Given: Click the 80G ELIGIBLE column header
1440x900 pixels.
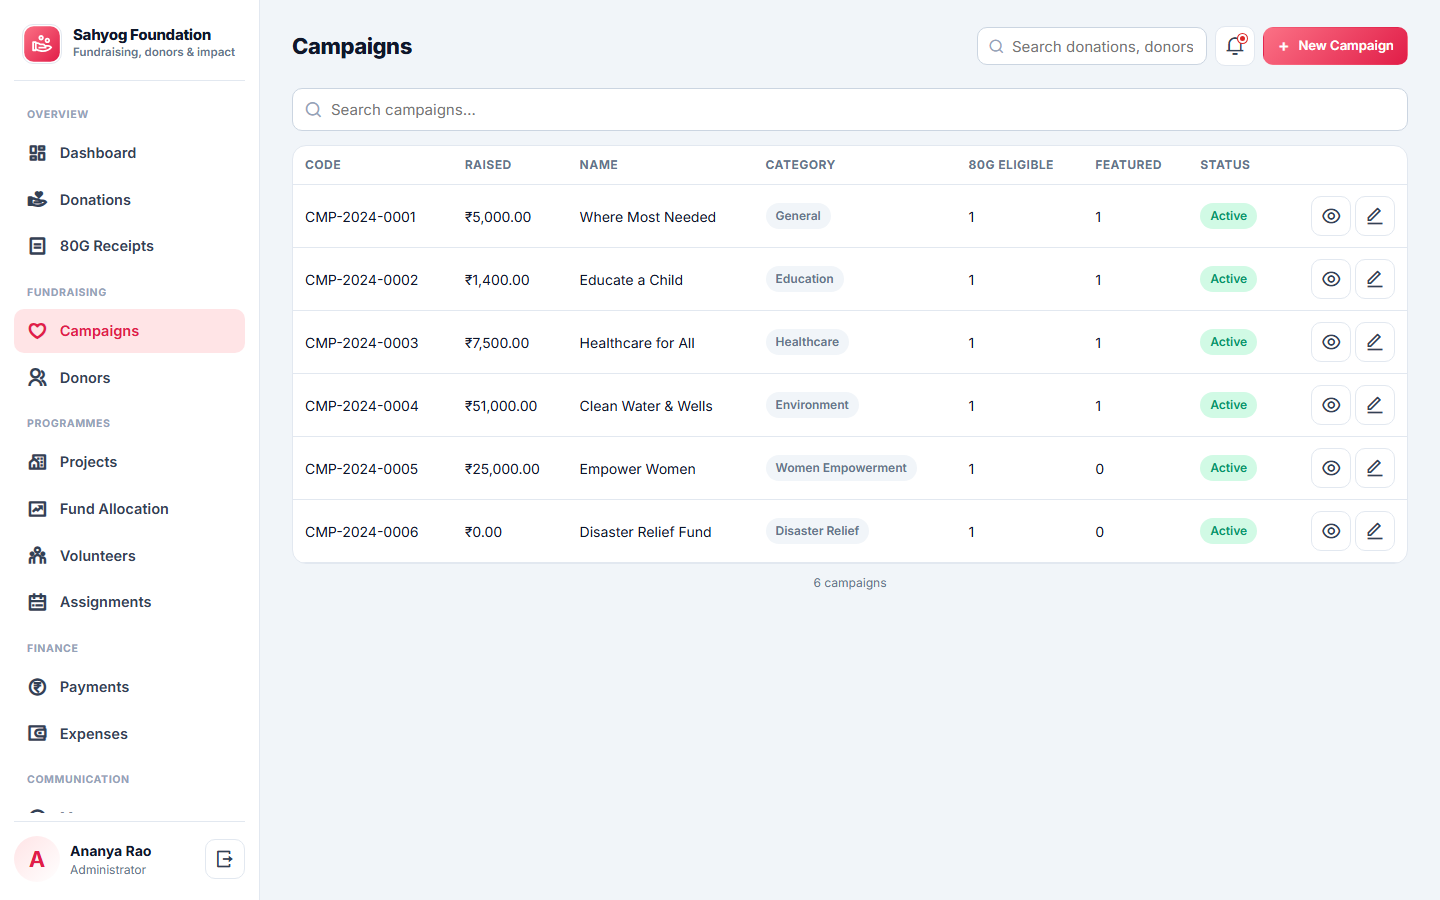Looking at the screenshot, I should [1011, 165].
